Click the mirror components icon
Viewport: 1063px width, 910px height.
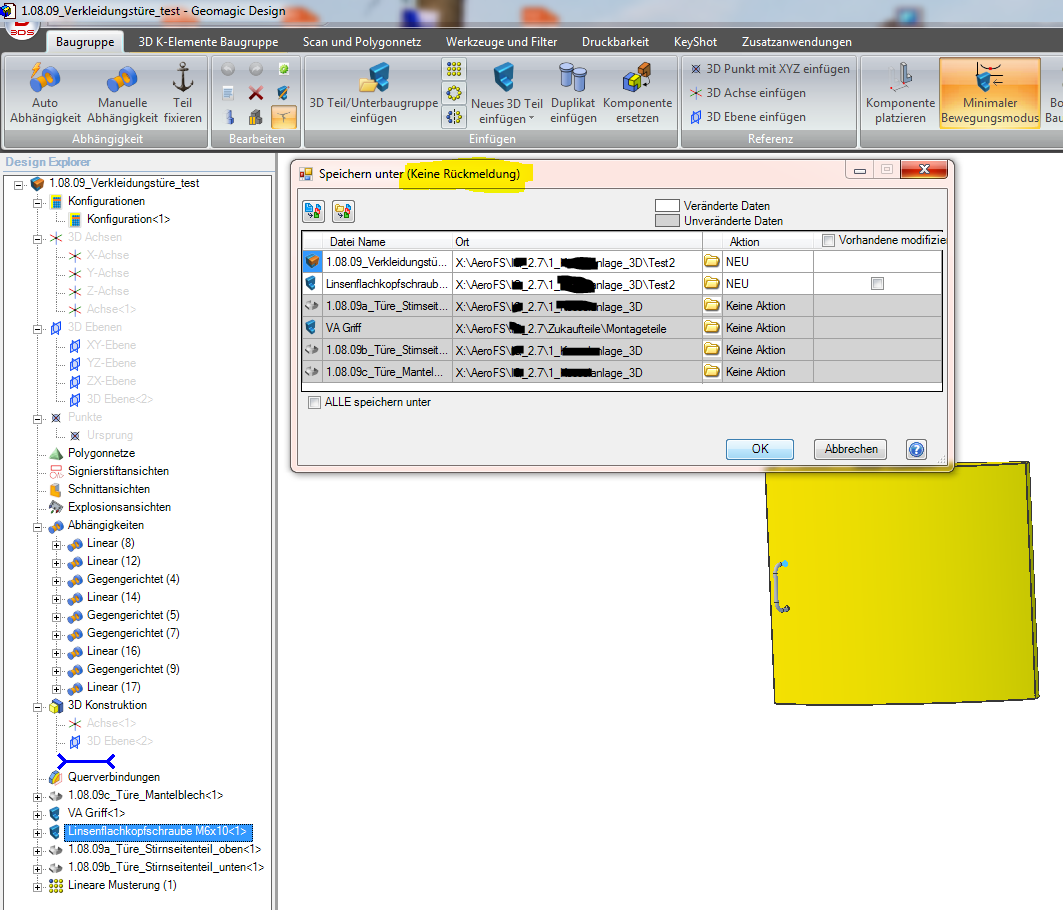coord(454,117)
